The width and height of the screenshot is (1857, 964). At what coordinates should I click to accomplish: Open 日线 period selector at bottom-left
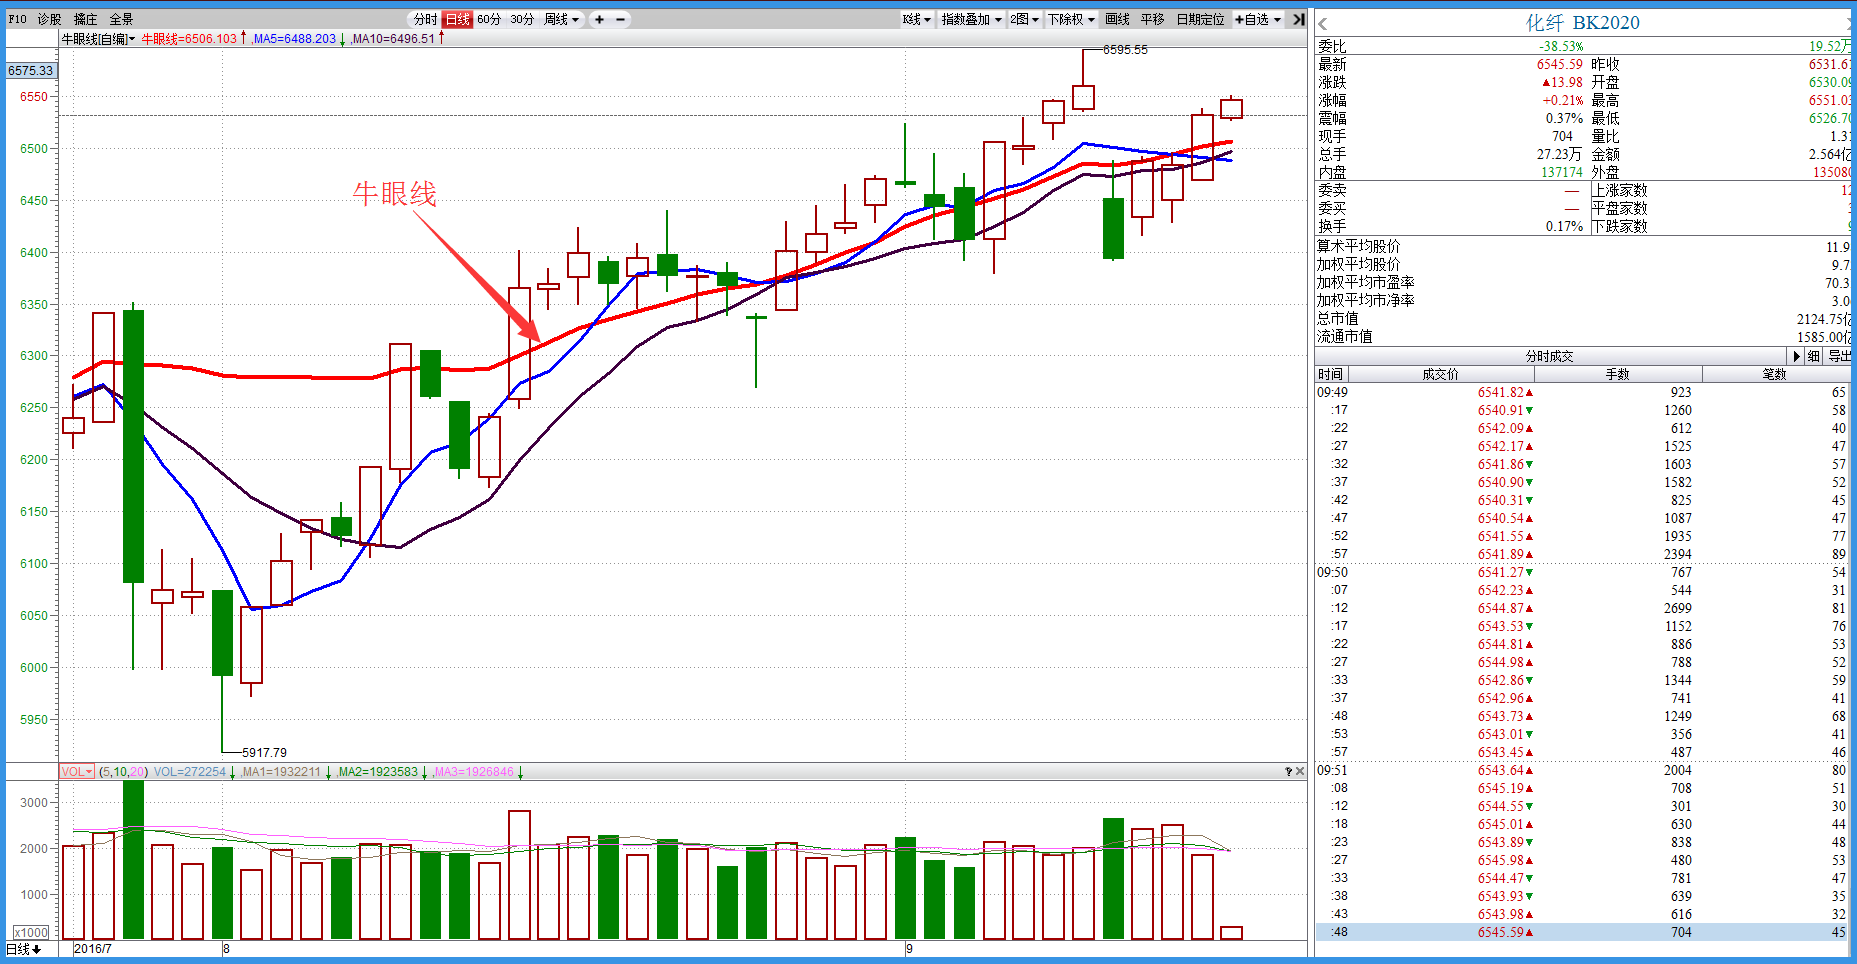[x=24, y=948]
